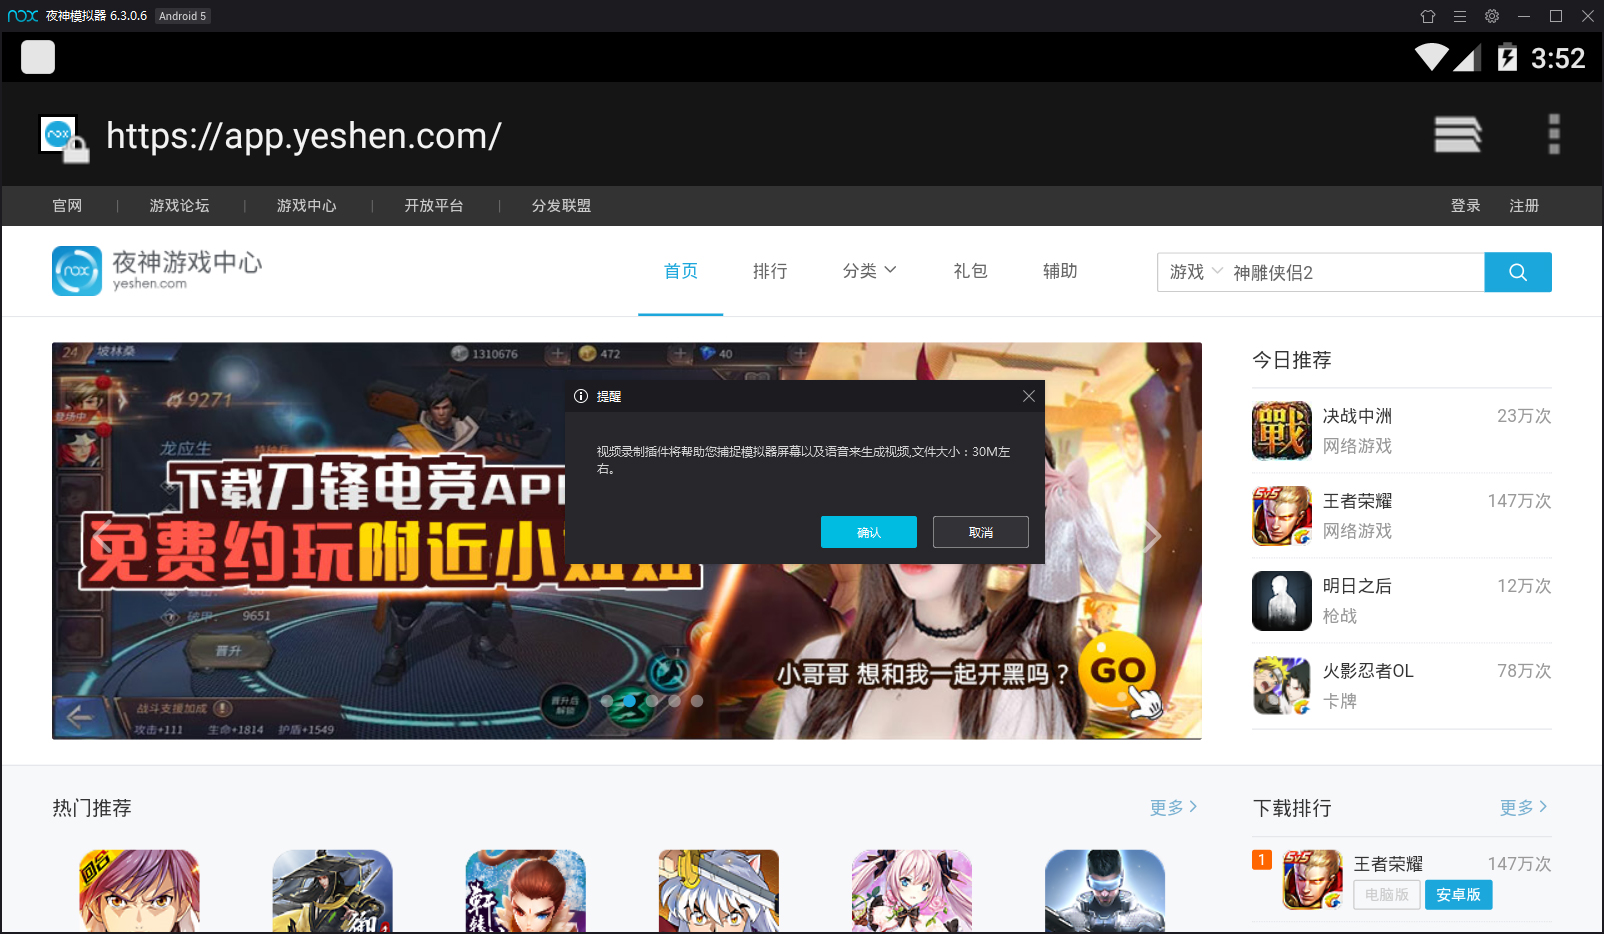Click the 3:52 clock in status bar
Viewport: 1604px width, 934px height.
tap(1558, 58)
